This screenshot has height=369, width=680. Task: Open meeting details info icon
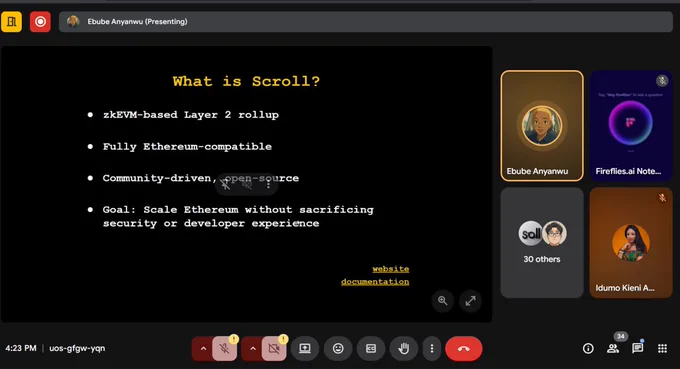(588, 348)
